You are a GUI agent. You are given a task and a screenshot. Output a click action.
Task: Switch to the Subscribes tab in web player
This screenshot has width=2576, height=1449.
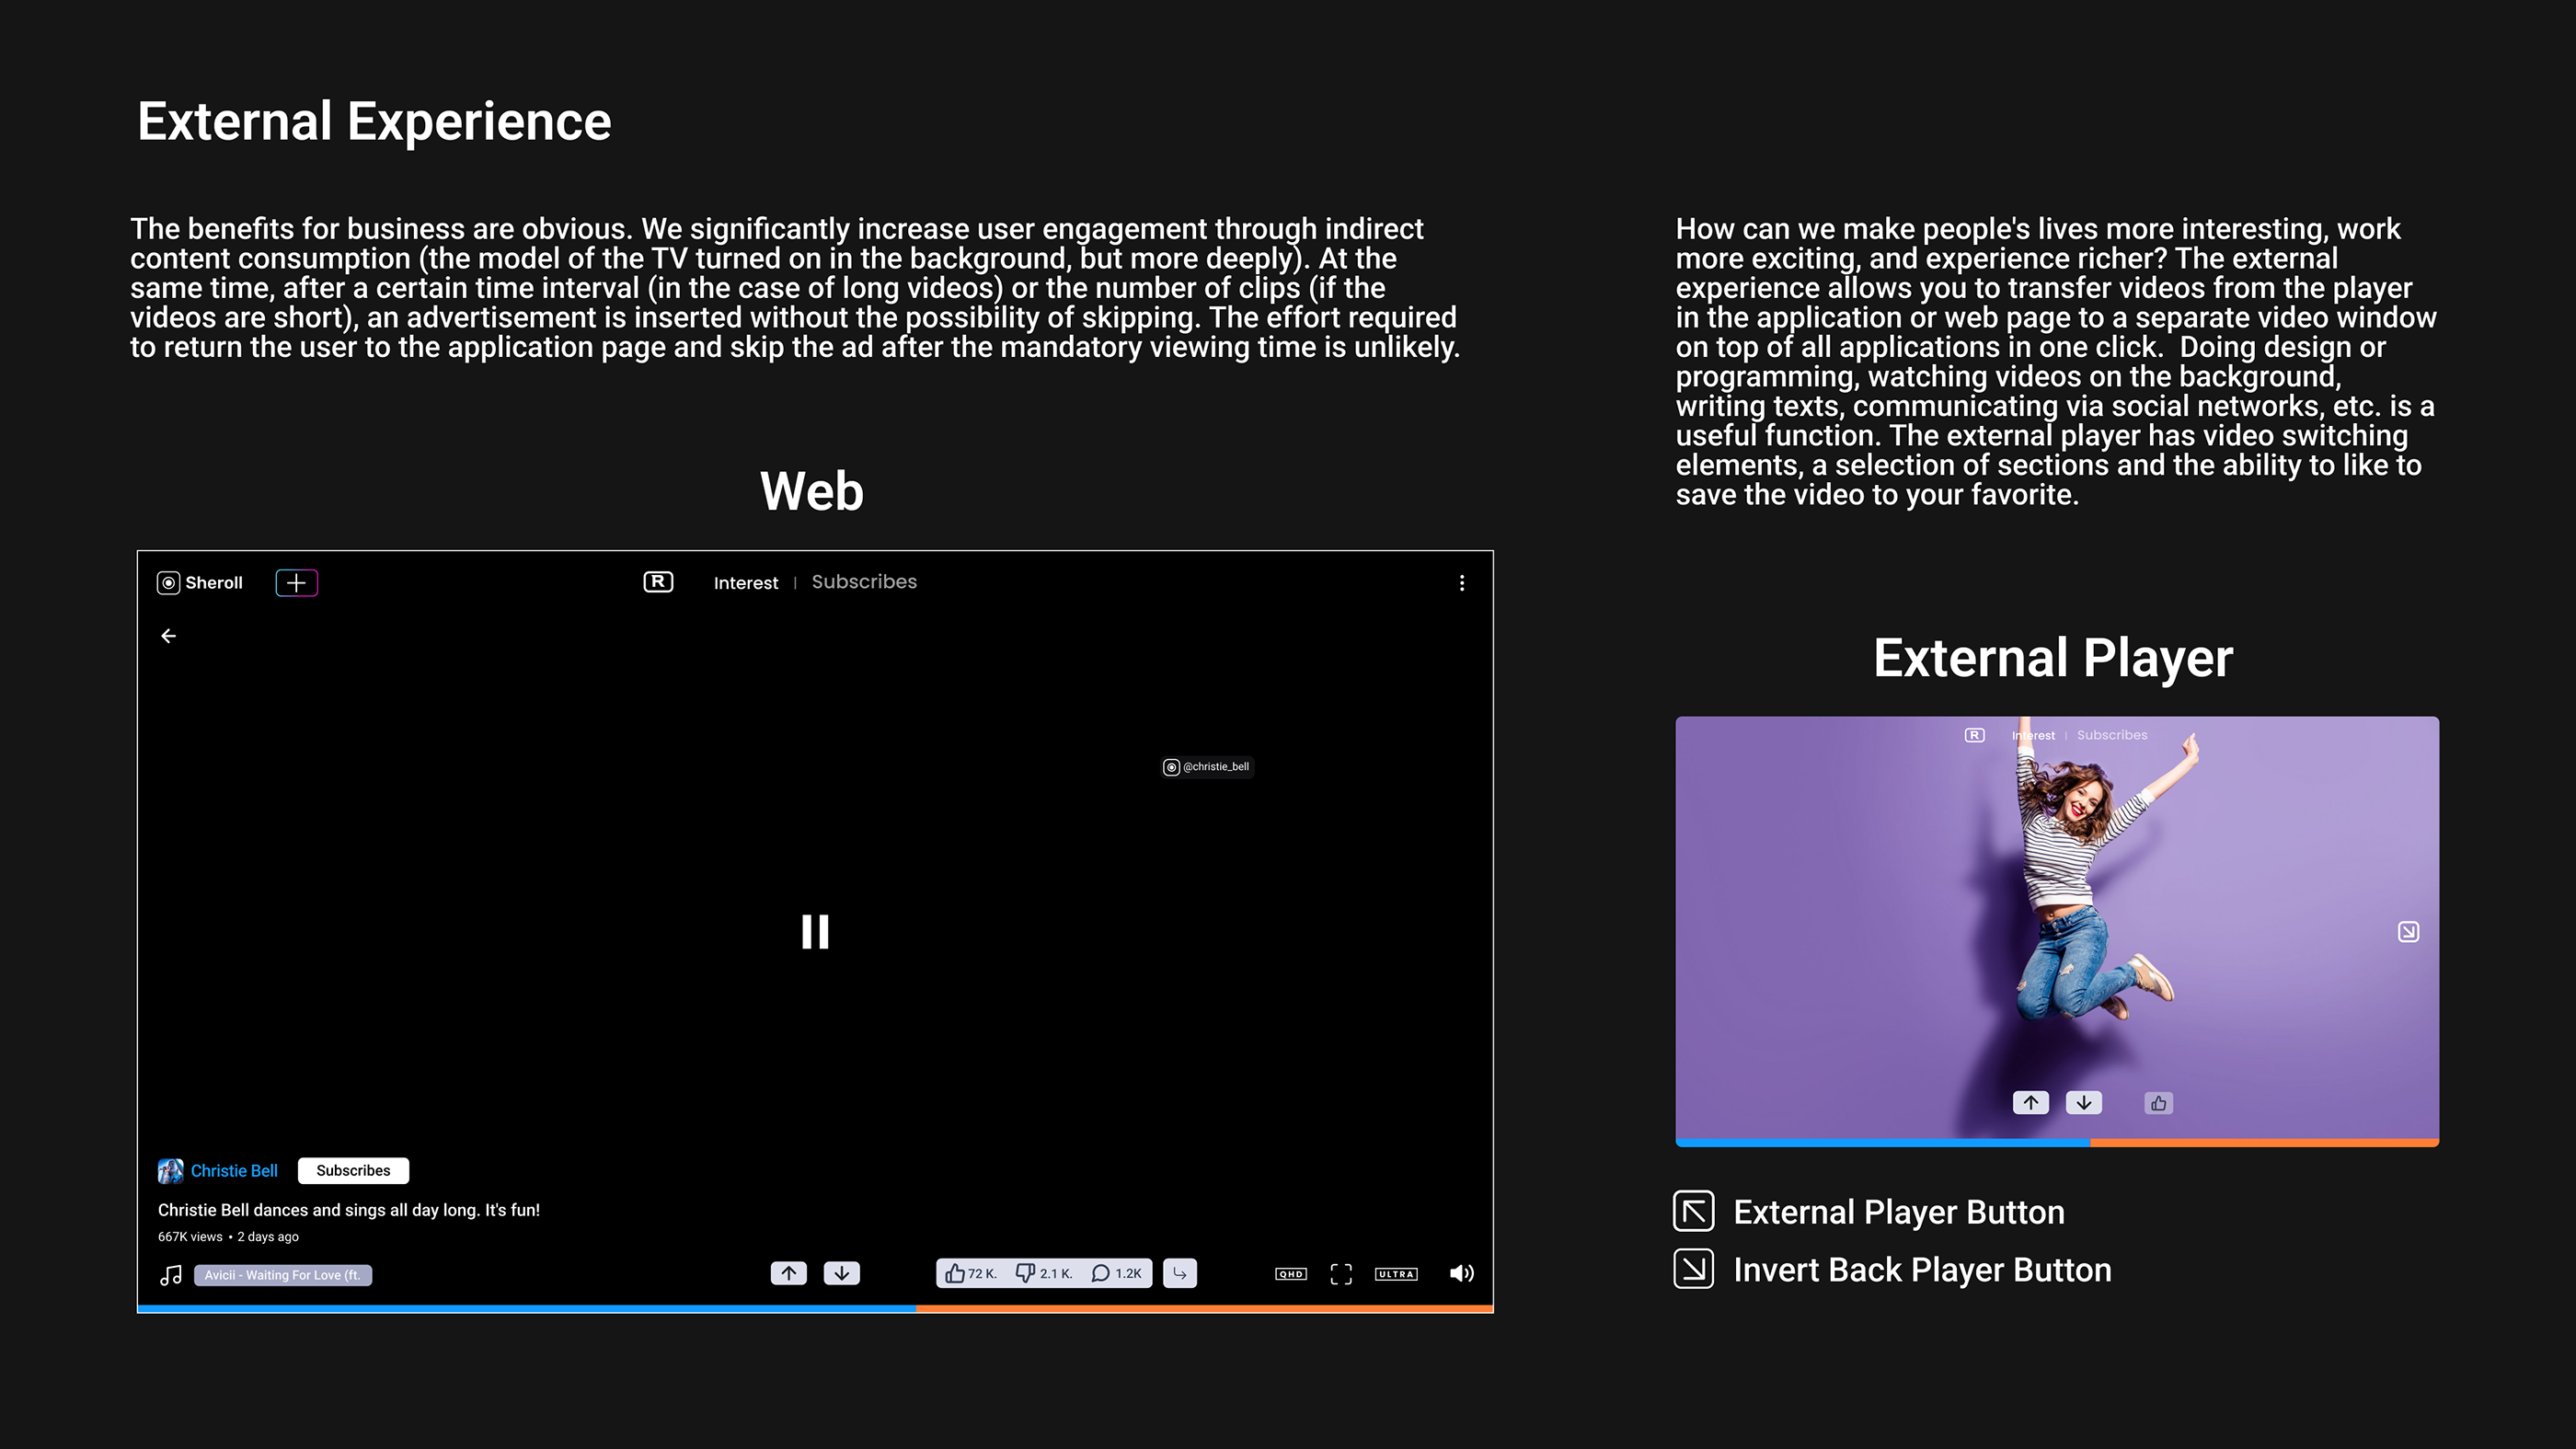pyautogui.click(x=863, y=582)
